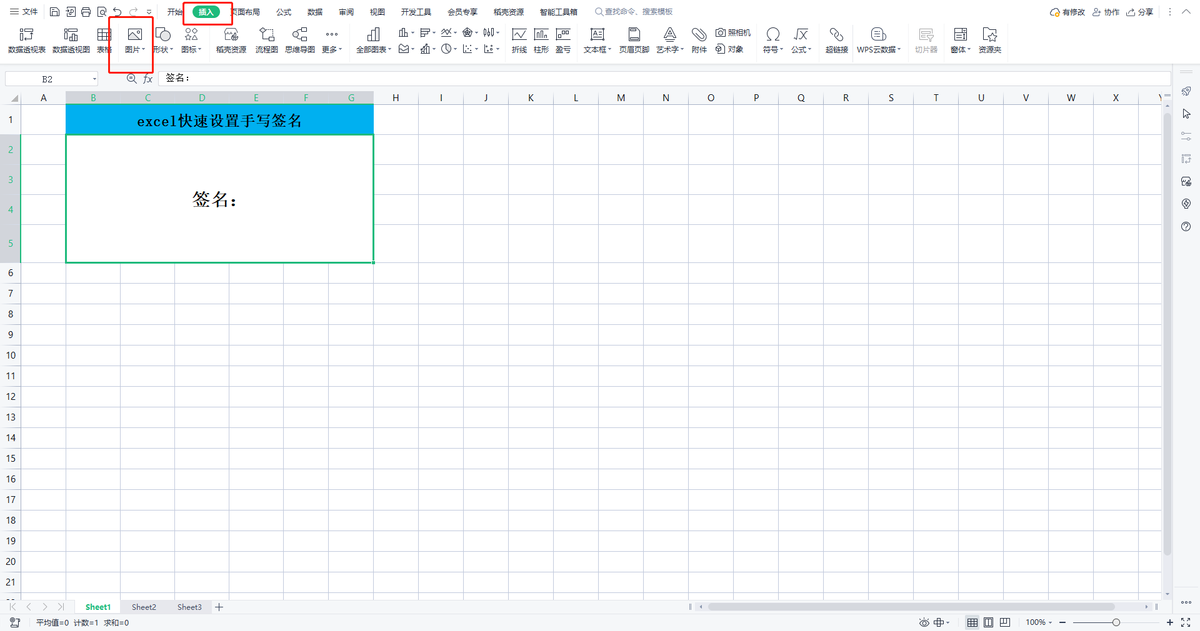Open the resource folder (资源夹)
This screenshot has width=1200, height=631.
coord(990,40)
